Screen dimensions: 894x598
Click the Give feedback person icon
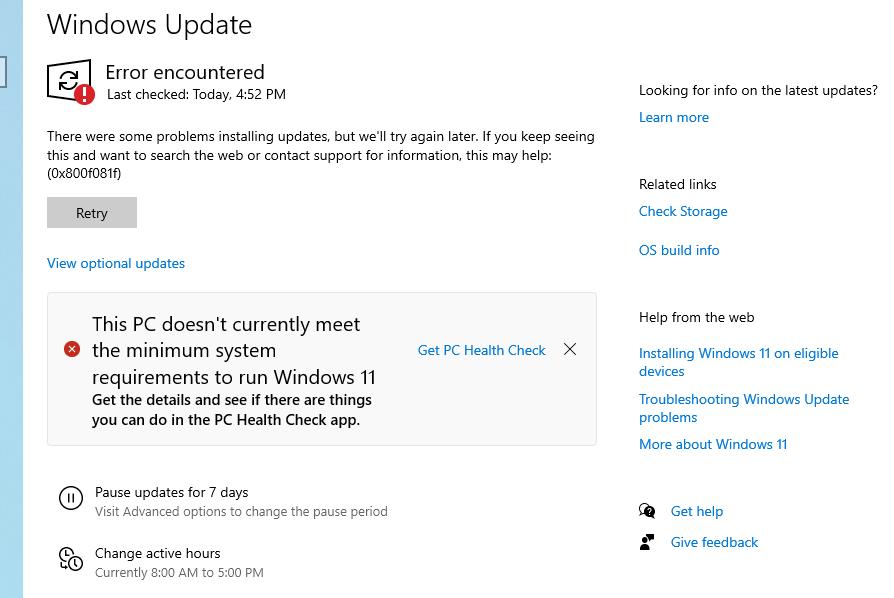(647, 542)
